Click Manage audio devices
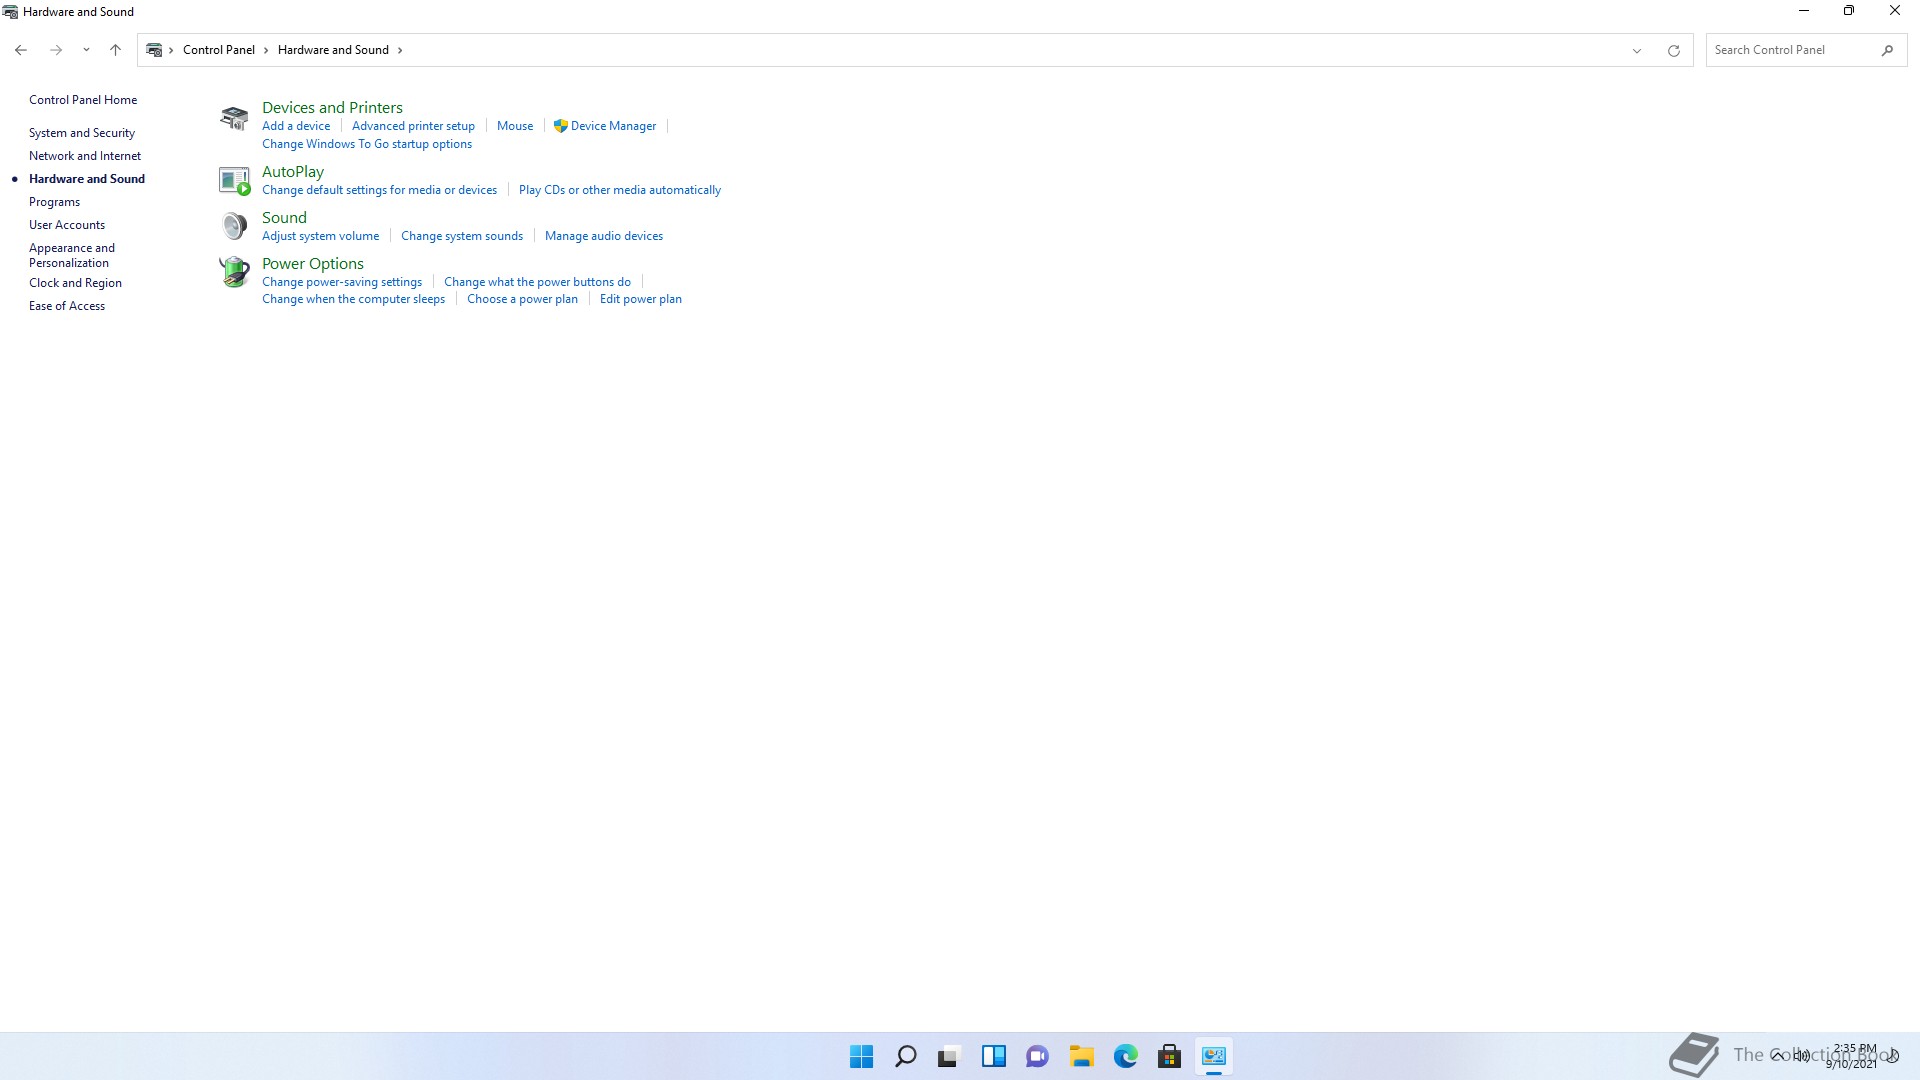1920x1080 pixels. coord(604,236)
